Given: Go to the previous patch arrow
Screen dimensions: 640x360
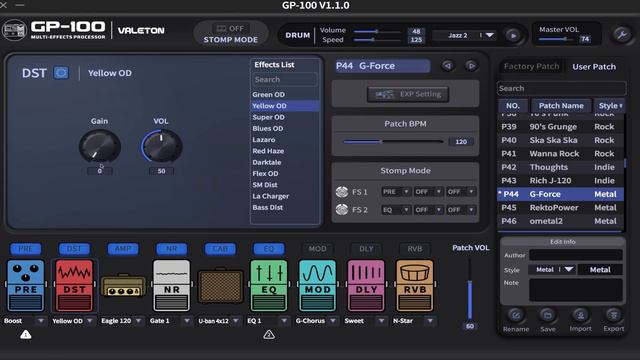Looking at the screenshot, I should 448,66.
